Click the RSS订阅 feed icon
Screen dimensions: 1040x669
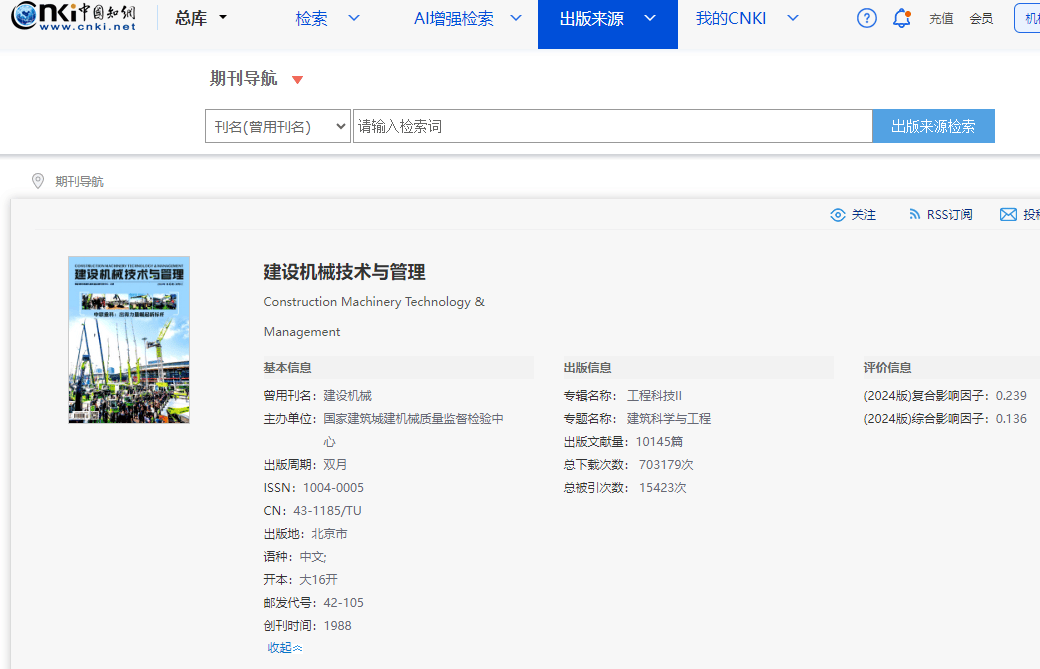point(915,214)
